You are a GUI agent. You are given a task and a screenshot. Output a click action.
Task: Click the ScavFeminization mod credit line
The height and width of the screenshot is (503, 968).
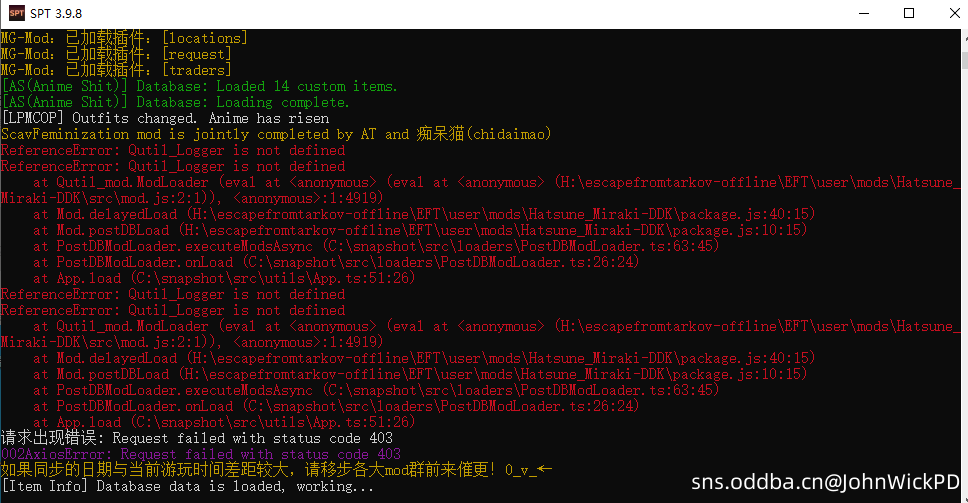[276, 134]
